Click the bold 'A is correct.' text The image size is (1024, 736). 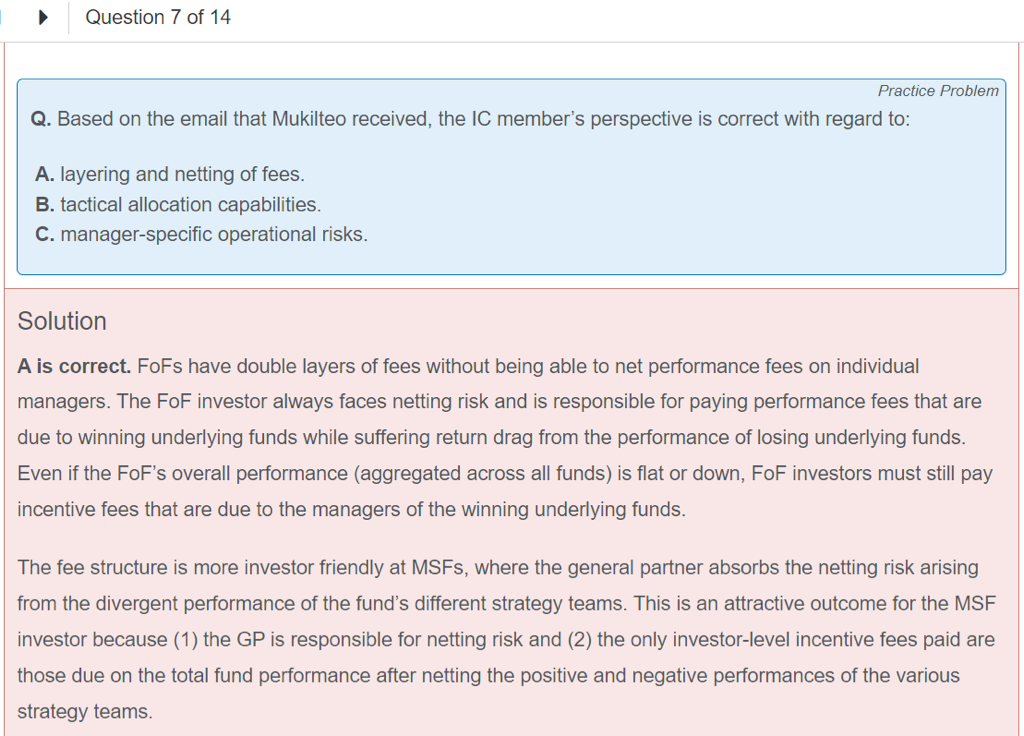click(x=74, y=366)
